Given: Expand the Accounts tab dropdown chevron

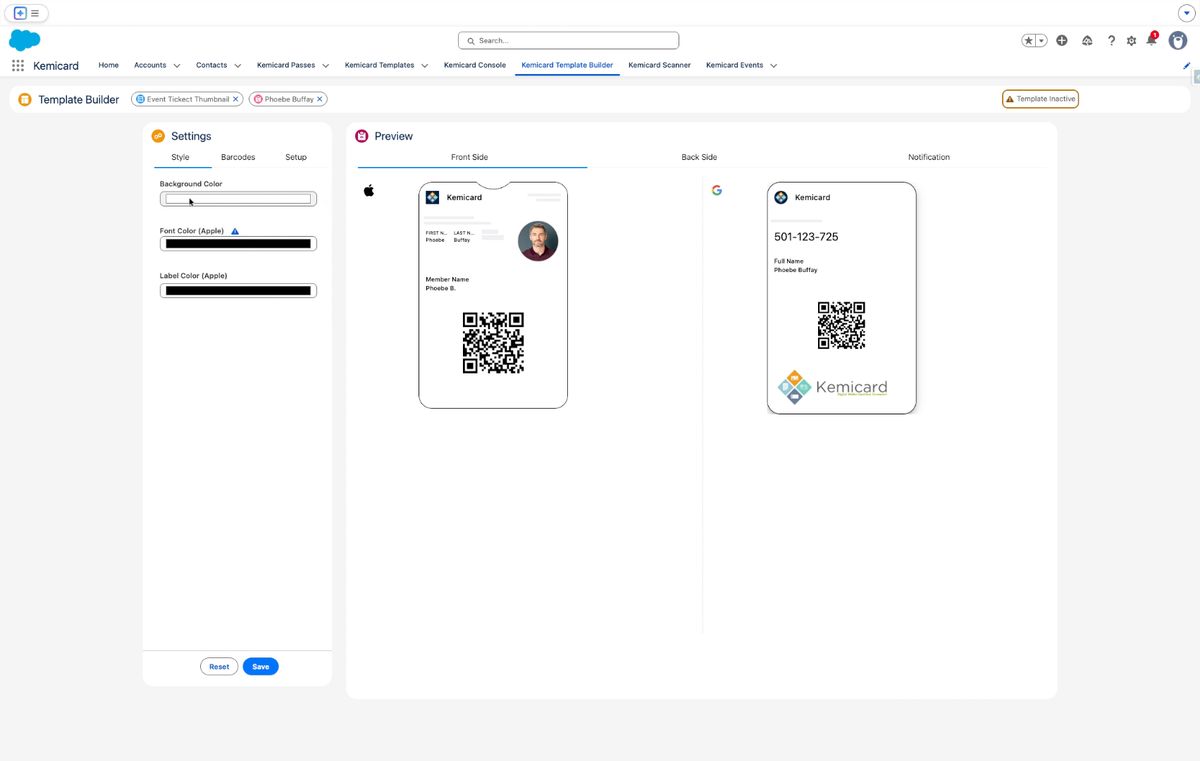Looking at the screenshot, I should 177,66.
